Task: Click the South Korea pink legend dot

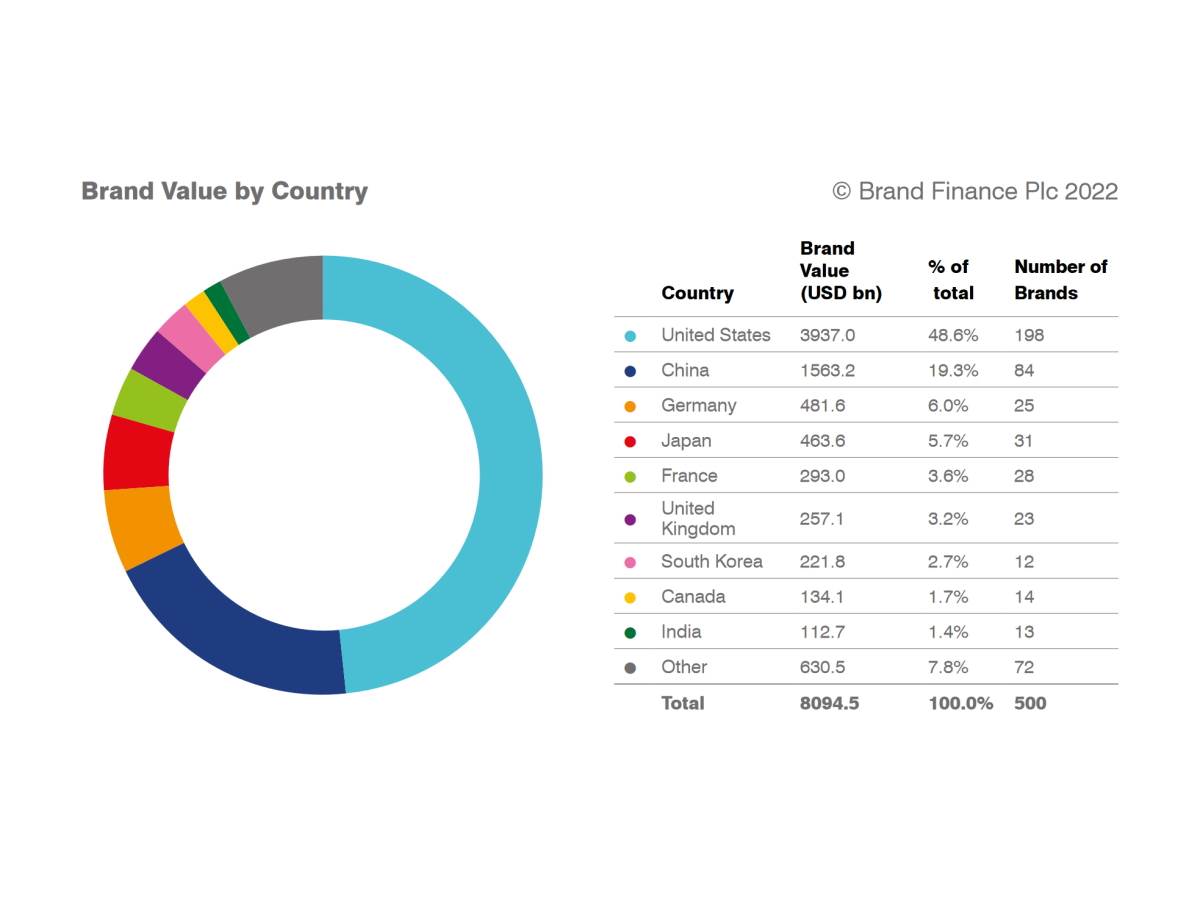Action: pyautogui.click(x=630, y=562)
